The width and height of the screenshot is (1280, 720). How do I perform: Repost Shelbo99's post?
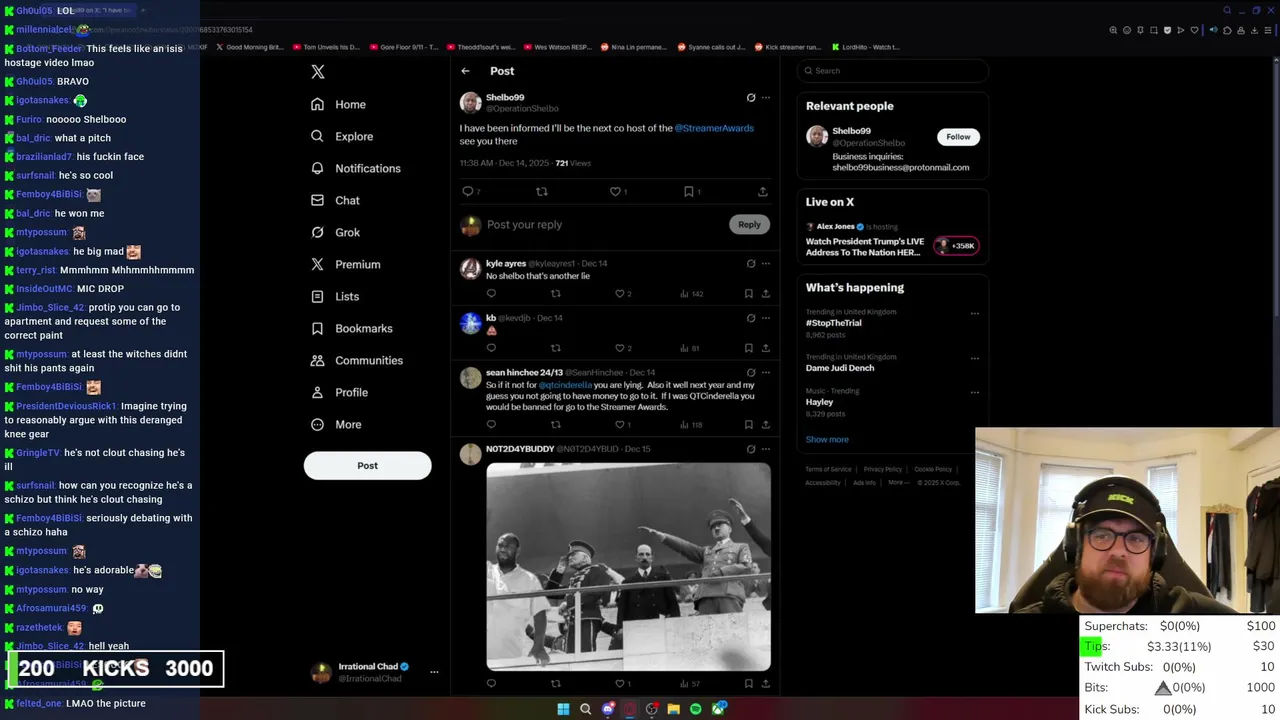click(541, 191)
